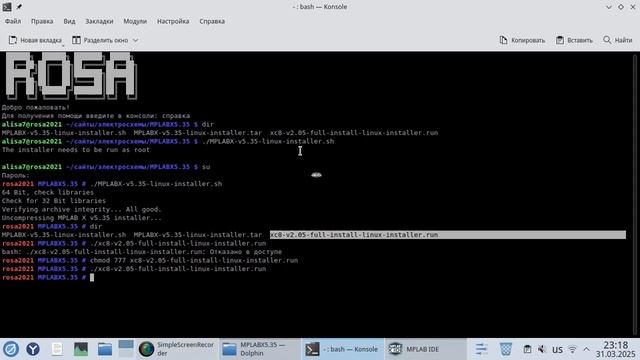
Task: Launch the Yandex browser taskbar icon
Action: pyautogui.click(x=33, y=349)
